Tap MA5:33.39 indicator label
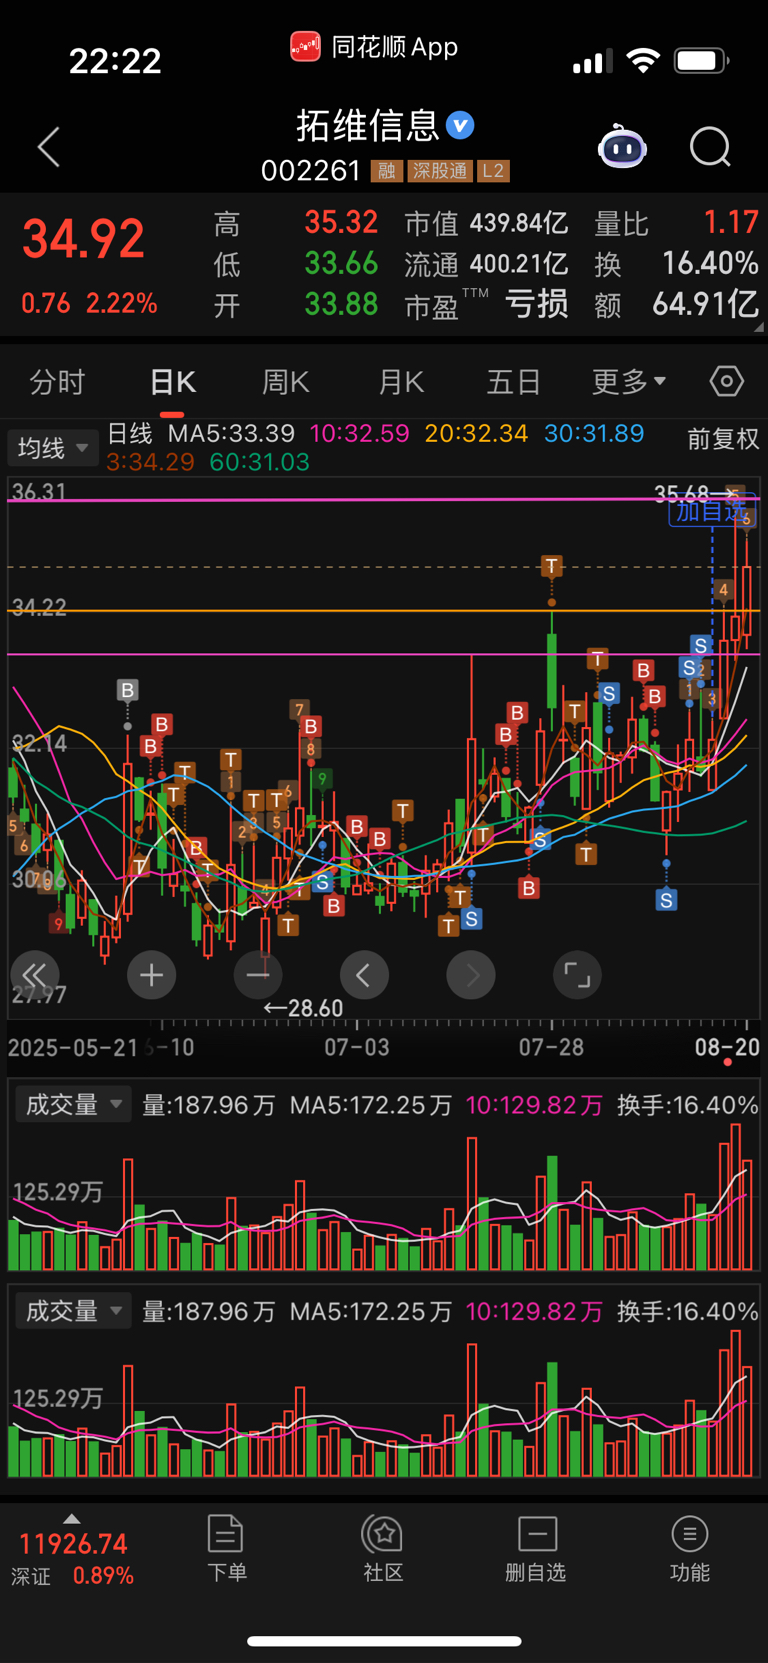This screenshot has width=768, height=1663. pos(231,434)
